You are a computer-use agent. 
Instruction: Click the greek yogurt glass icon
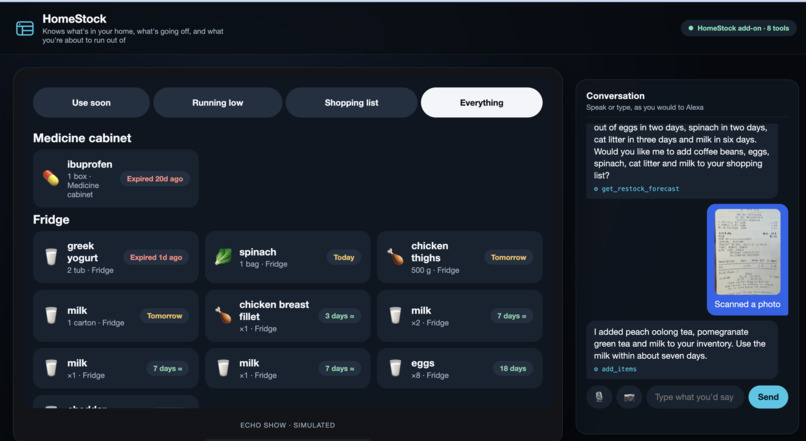51,256
